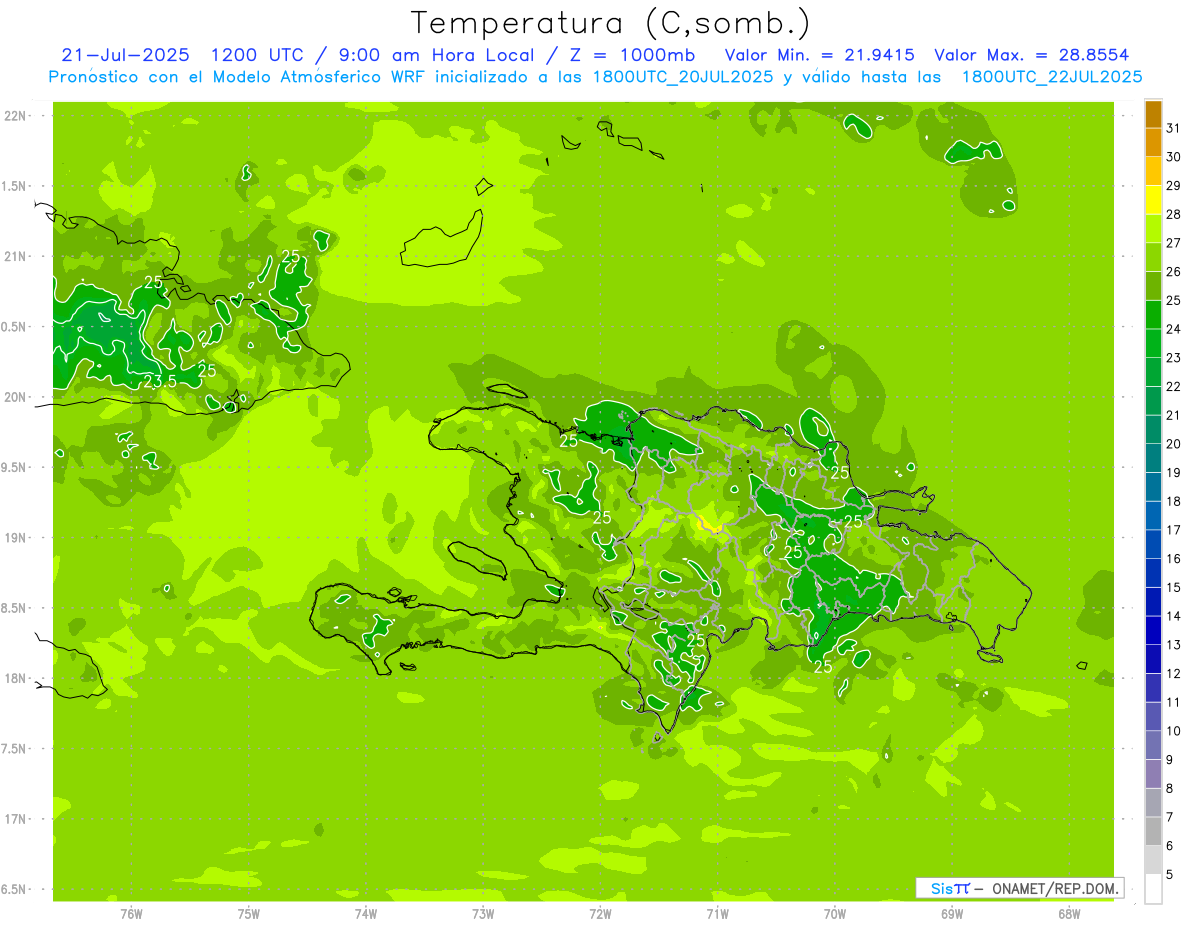Click the "21N" latitude axis label

(x=15, y=257)
